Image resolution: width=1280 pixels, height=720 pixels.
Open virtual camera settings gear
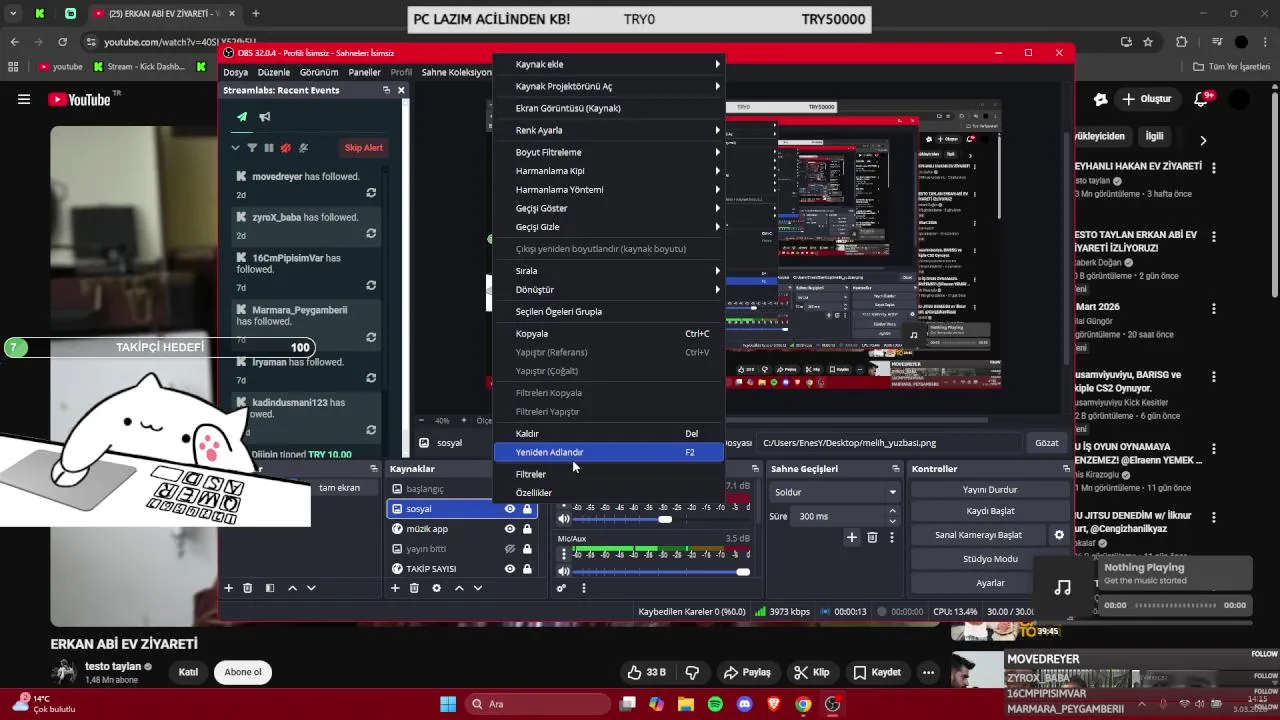pyautogui.click(x=1059, y=535)
